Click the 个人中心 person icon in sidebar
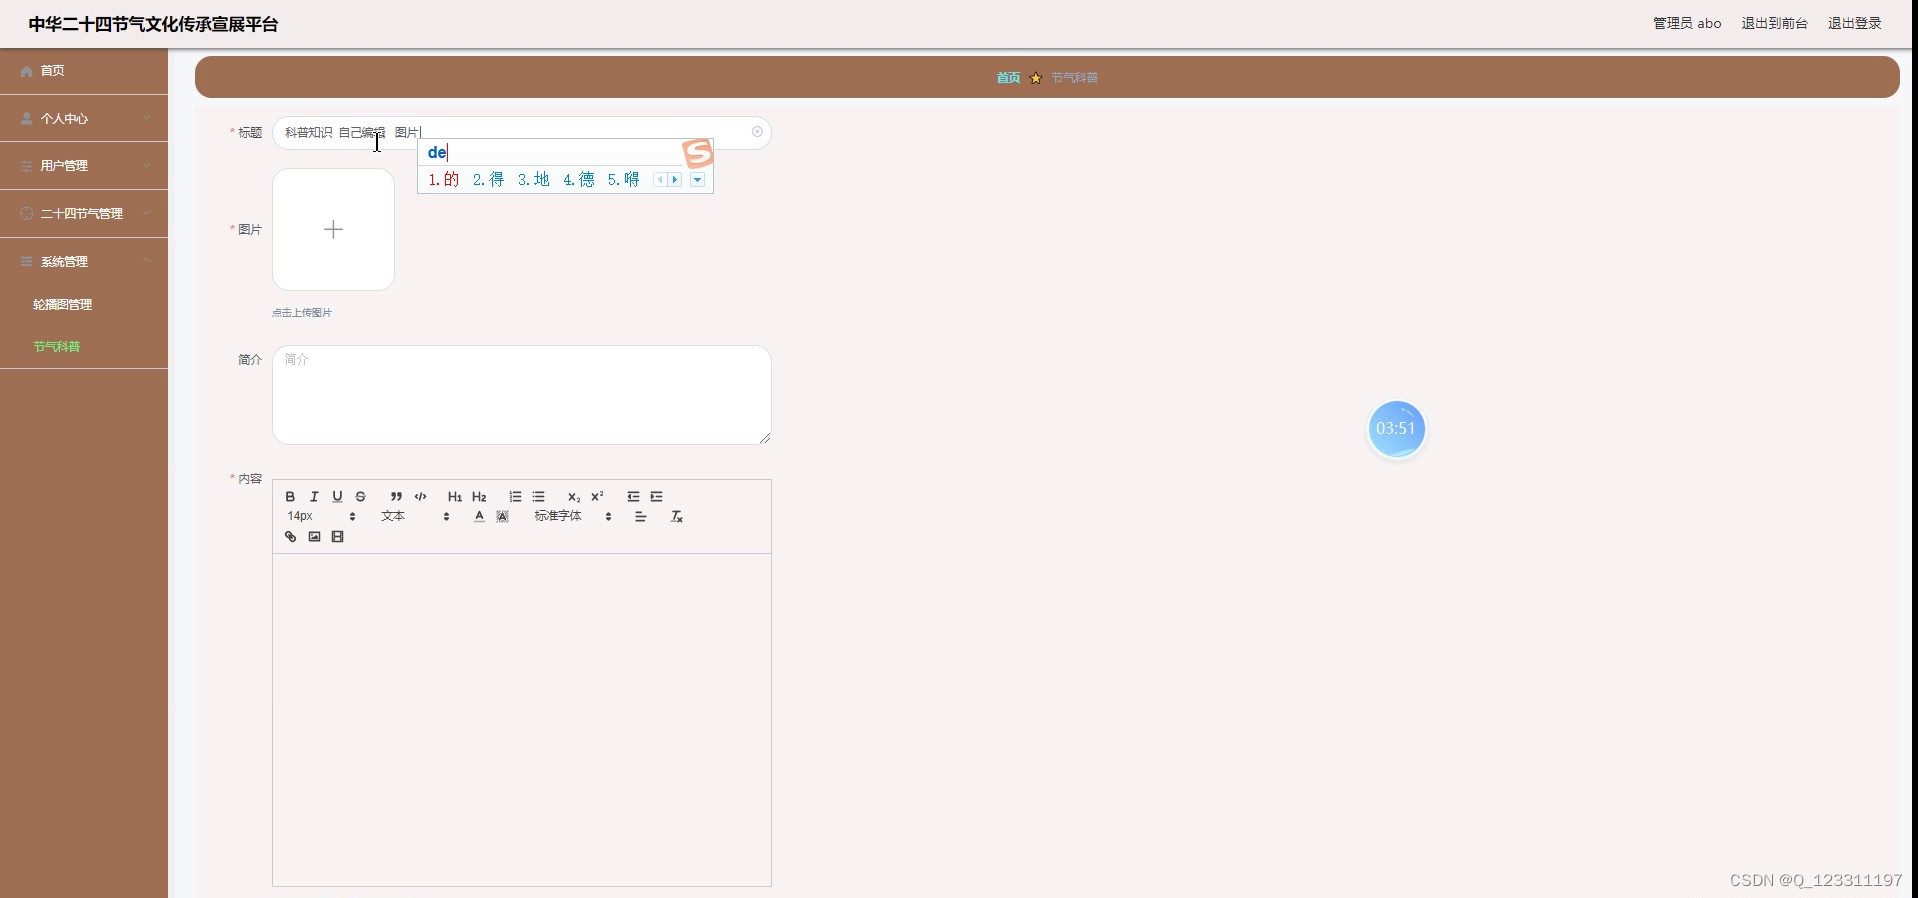Screen dimensions: 1918x898 click(27, 118)
